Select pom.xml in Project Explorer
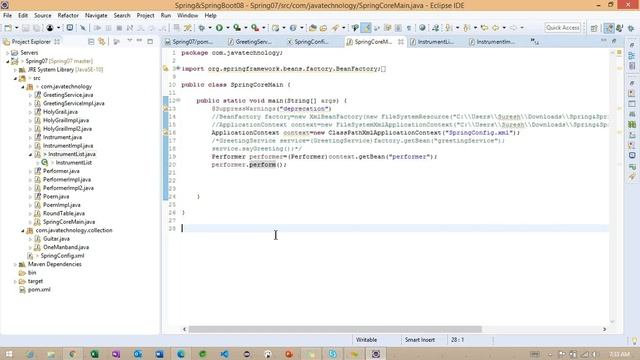Screen dimensions: 640x360 39,290
